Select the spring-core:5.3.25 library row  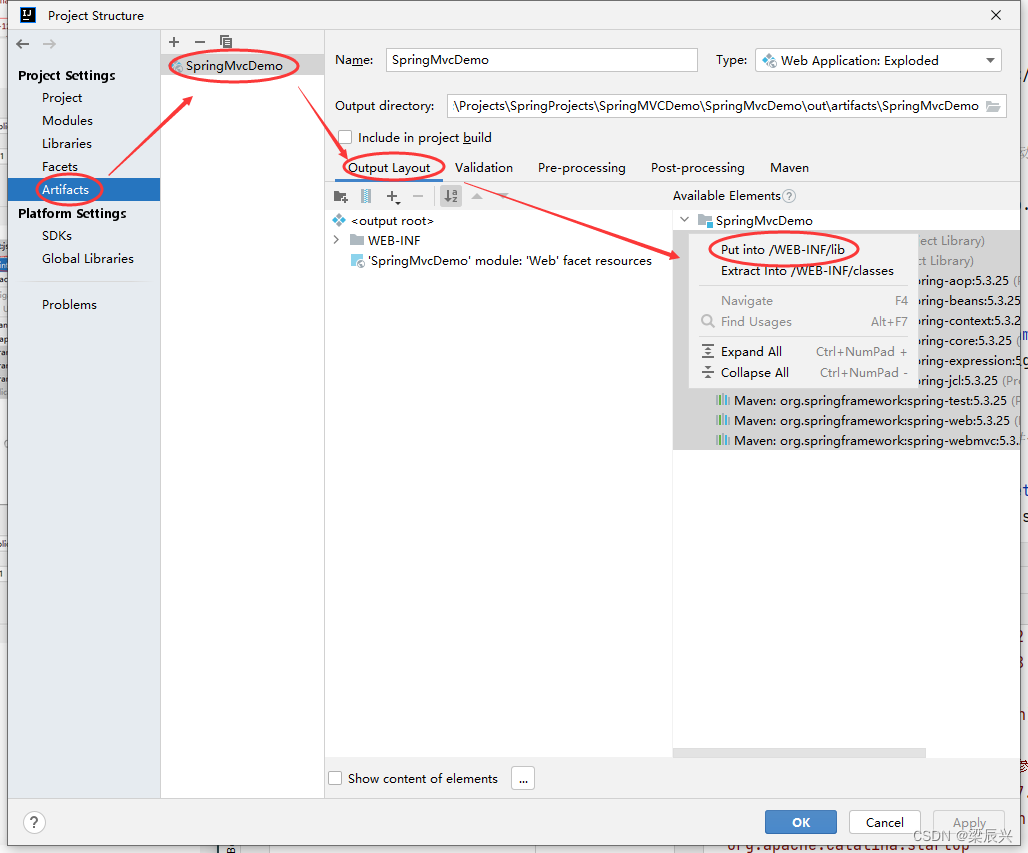pos(968,341)
